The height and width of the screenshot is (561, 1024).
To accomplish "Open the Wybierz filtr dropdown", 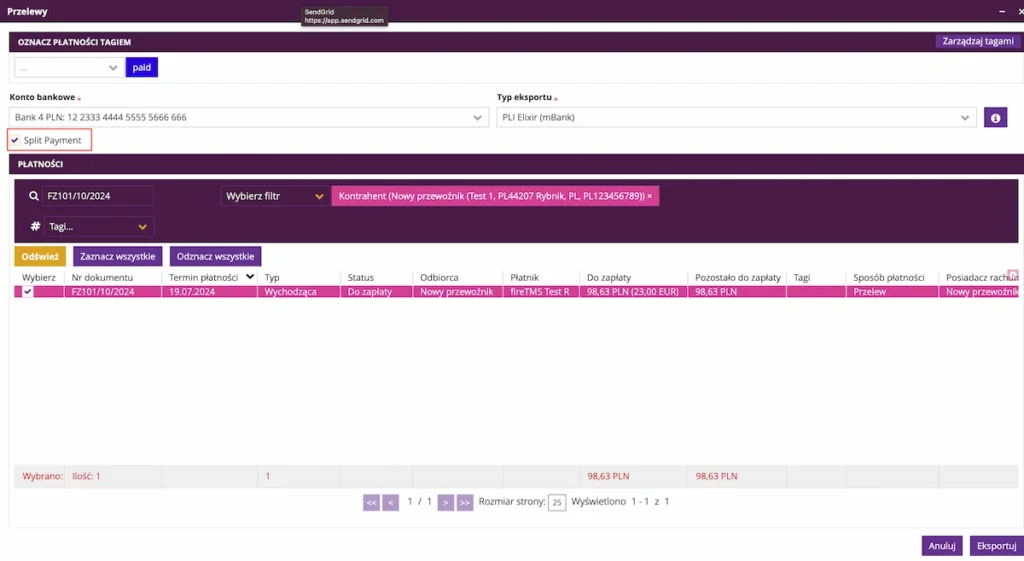I will (x=274, y=196).
